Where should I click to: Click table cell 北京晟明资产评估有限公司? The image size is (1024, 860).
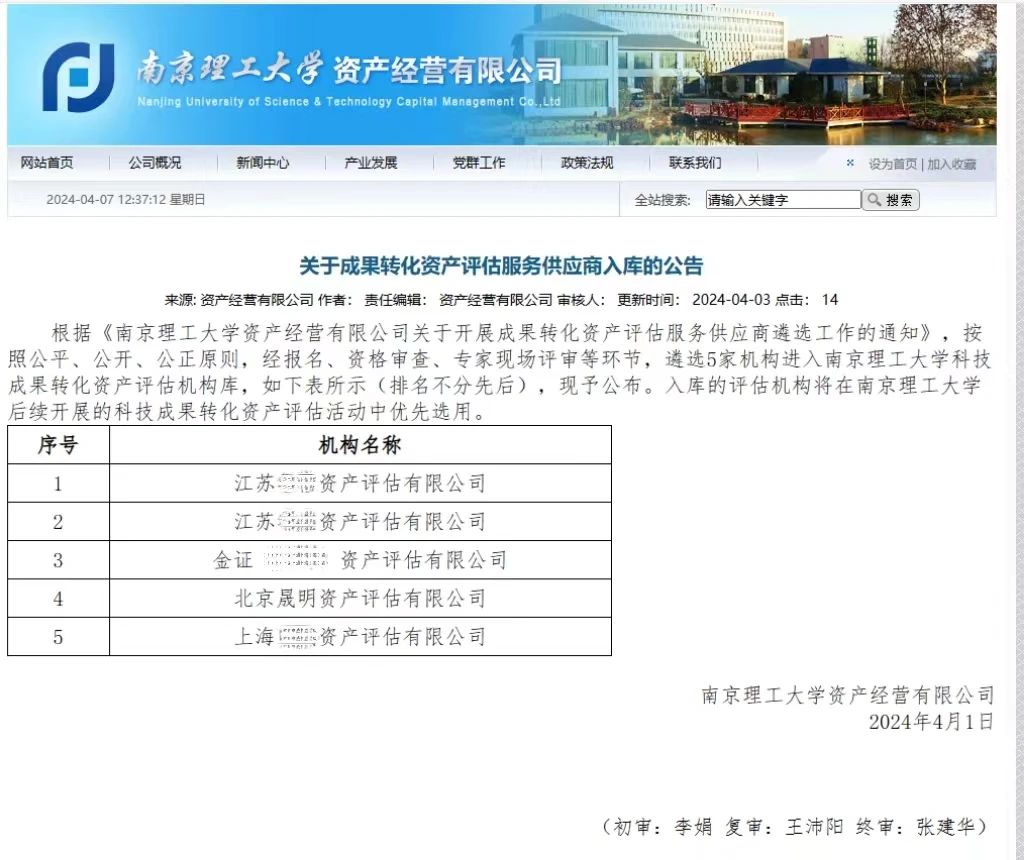click(360, 598)
